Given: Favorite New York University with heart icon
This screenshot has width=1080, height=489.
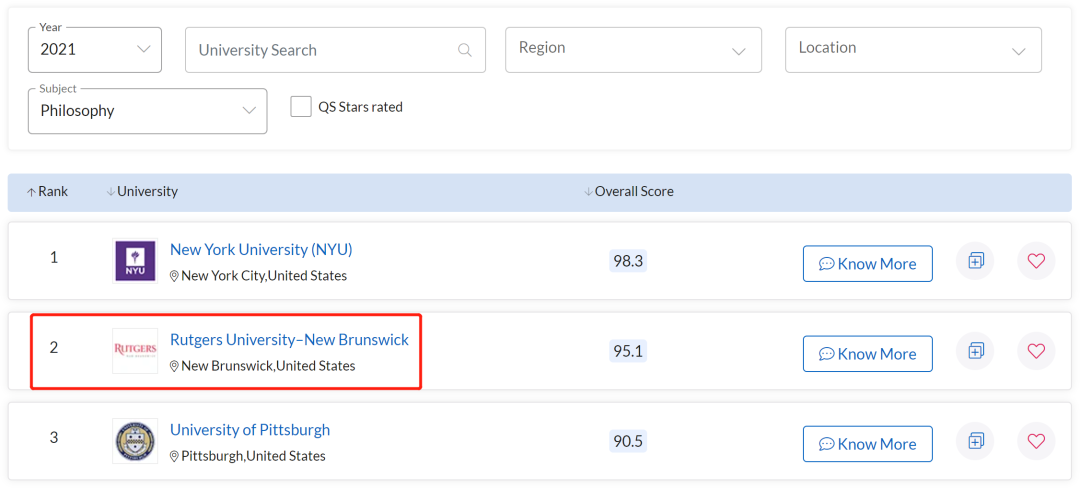Looking at the screenshot, I should pos(1036,262).
